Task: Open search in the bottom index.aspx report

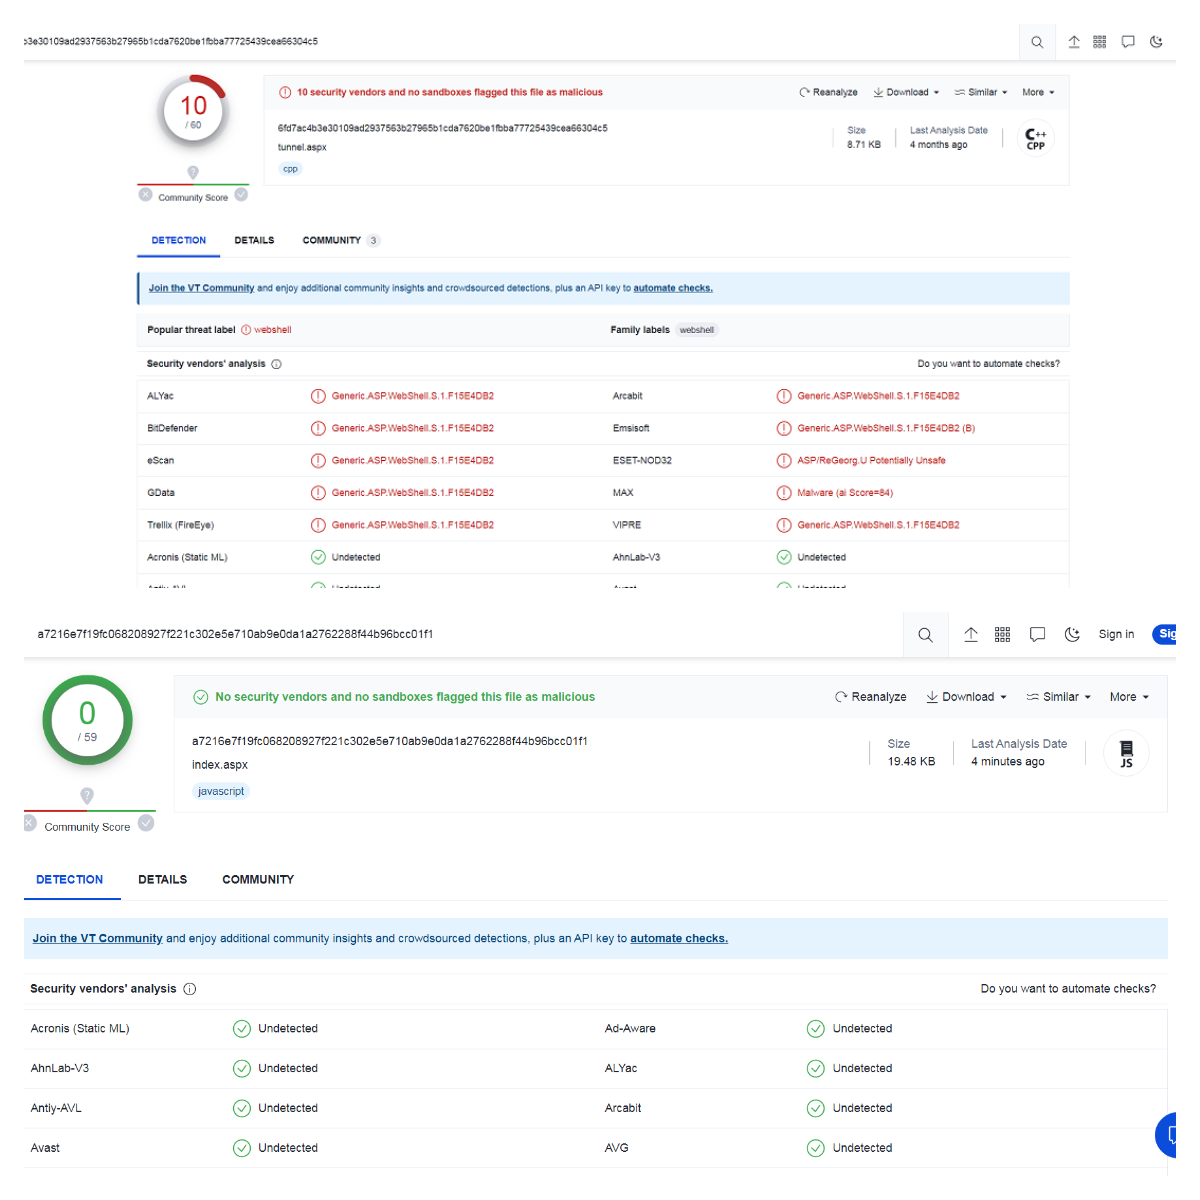Action: pyautogui.click(x=926, y=635)
